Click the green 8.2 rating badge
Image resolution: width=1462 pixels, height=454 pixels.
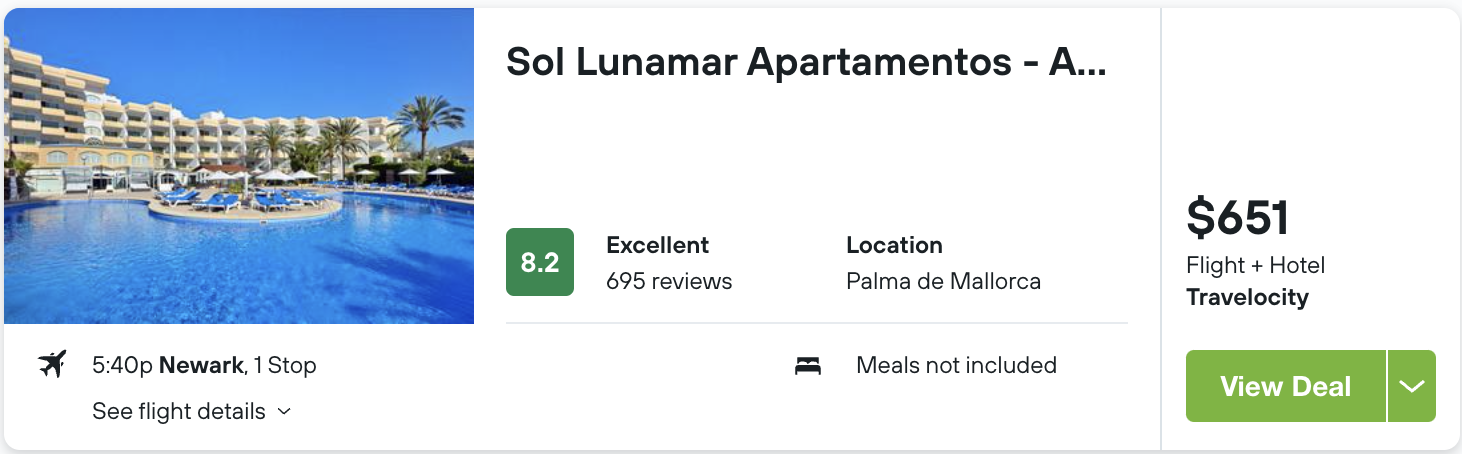(x=540, y=263)
